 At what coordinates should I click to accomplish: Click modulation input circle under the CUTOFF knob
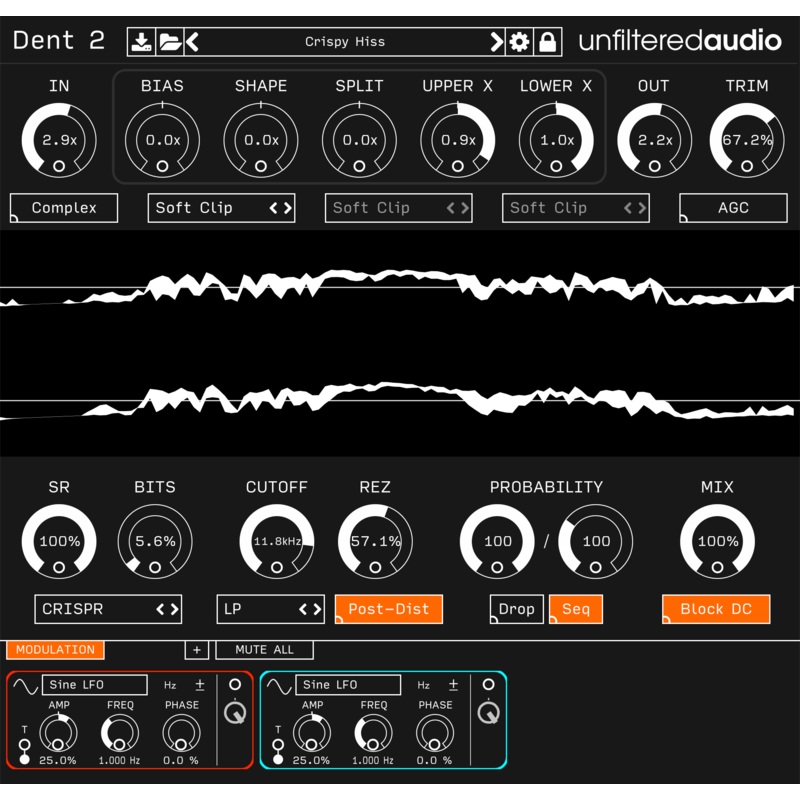(x=277, y=567)
